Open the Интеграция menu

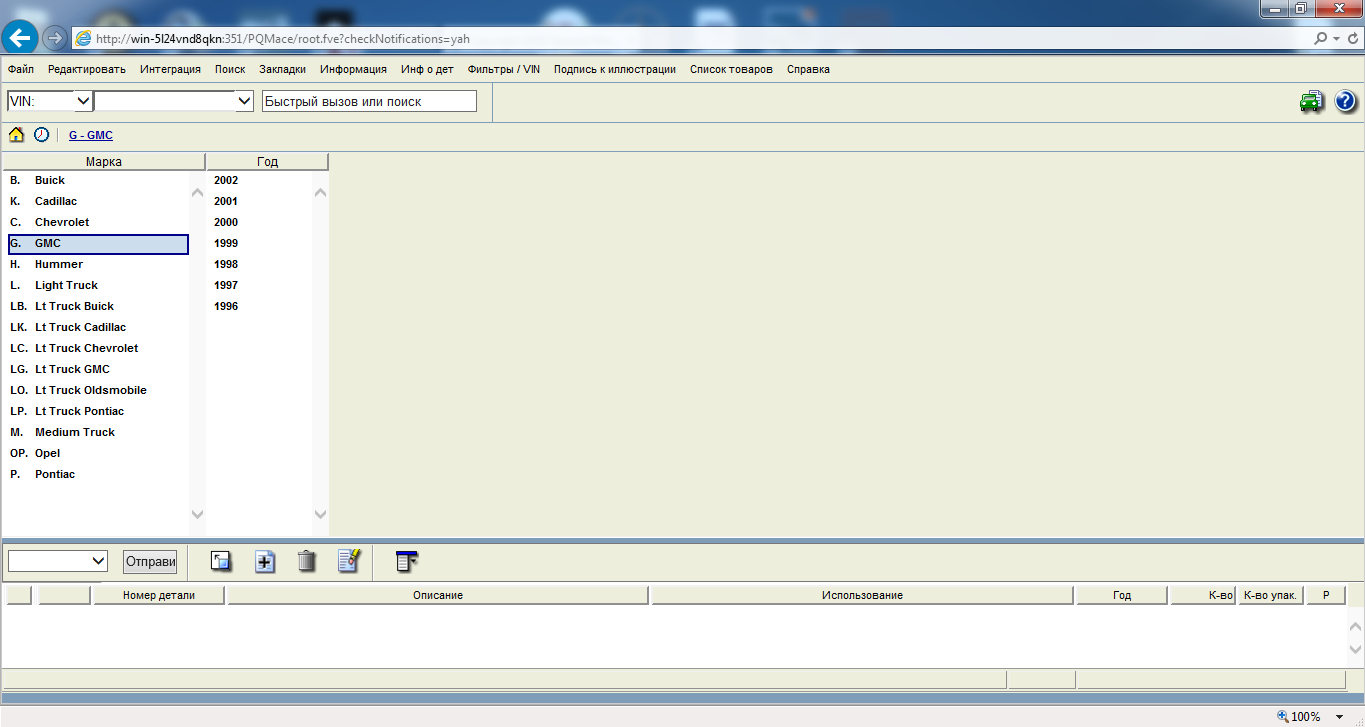170,69
